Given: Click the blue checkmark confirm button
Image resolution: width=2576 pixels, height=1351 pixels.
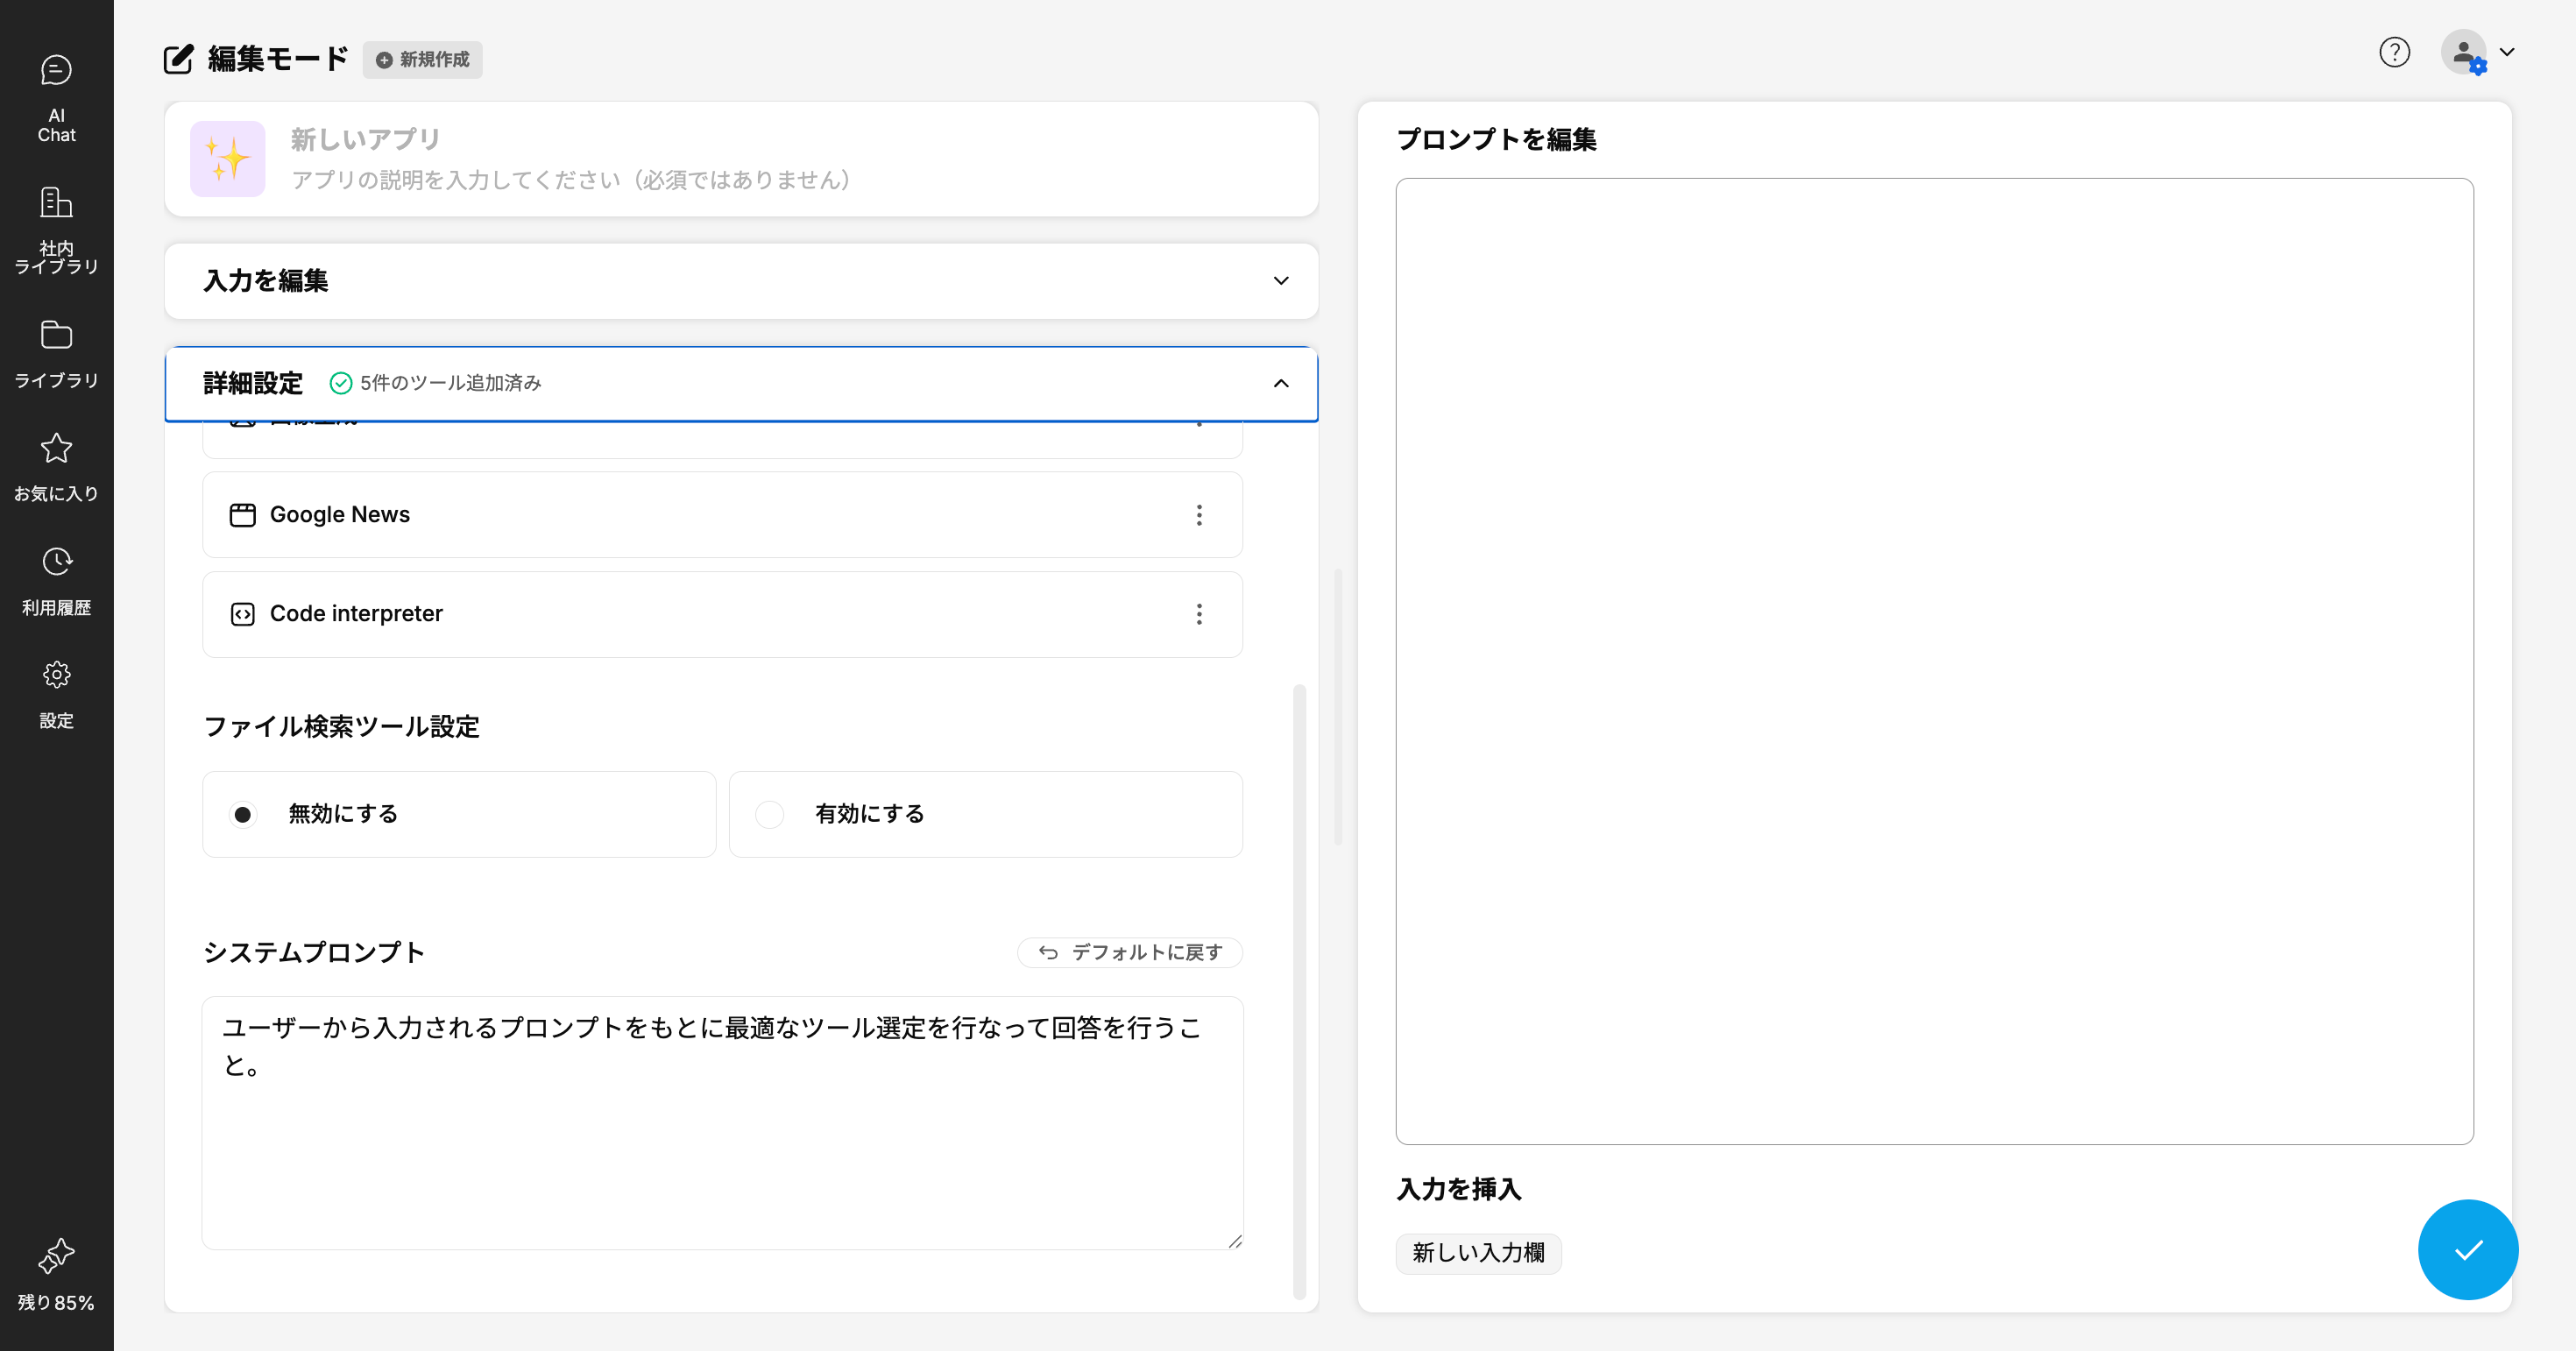Looking at the screenshot, I should (x=2467, y=1249).
